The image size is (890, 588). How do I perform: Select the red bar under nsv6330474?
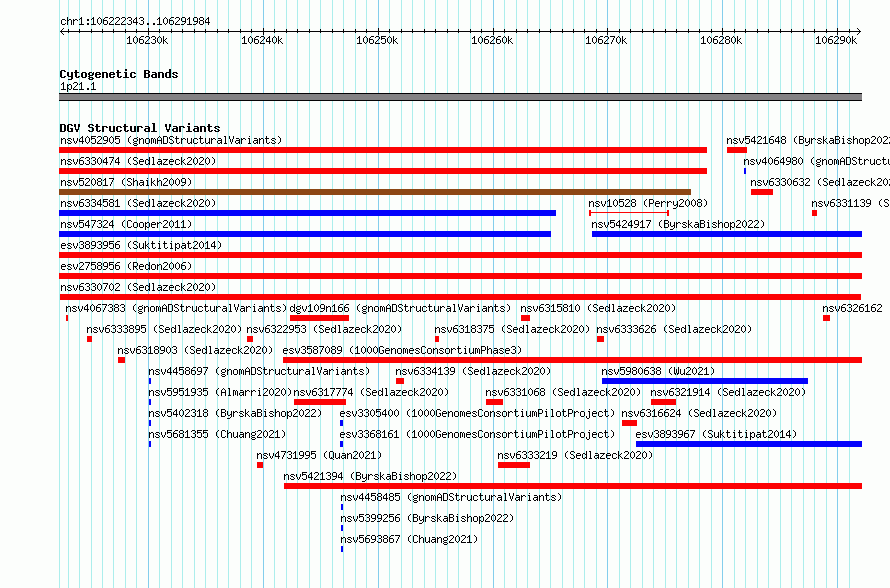click(x=383, y=171)
